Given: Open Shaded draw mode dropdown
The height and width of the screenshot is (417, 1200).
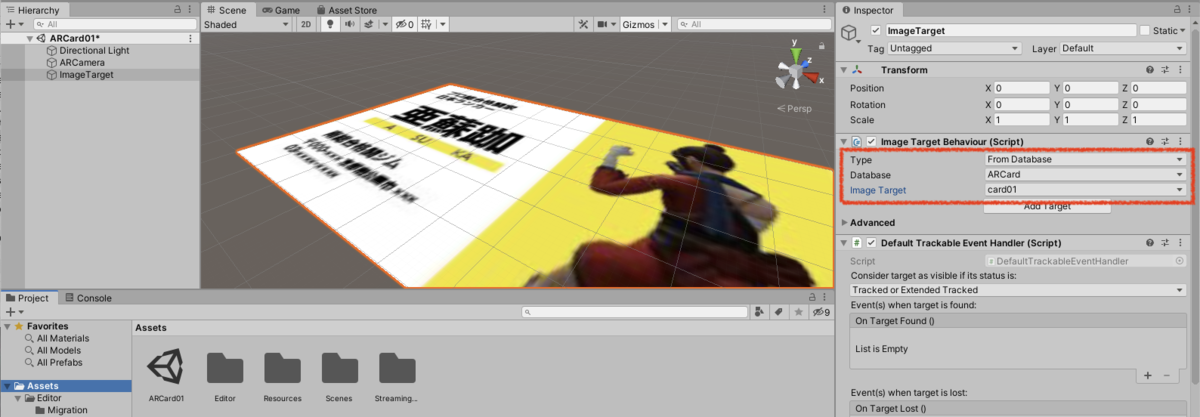Looking at the screenshot, I should (x=247, y=24).
